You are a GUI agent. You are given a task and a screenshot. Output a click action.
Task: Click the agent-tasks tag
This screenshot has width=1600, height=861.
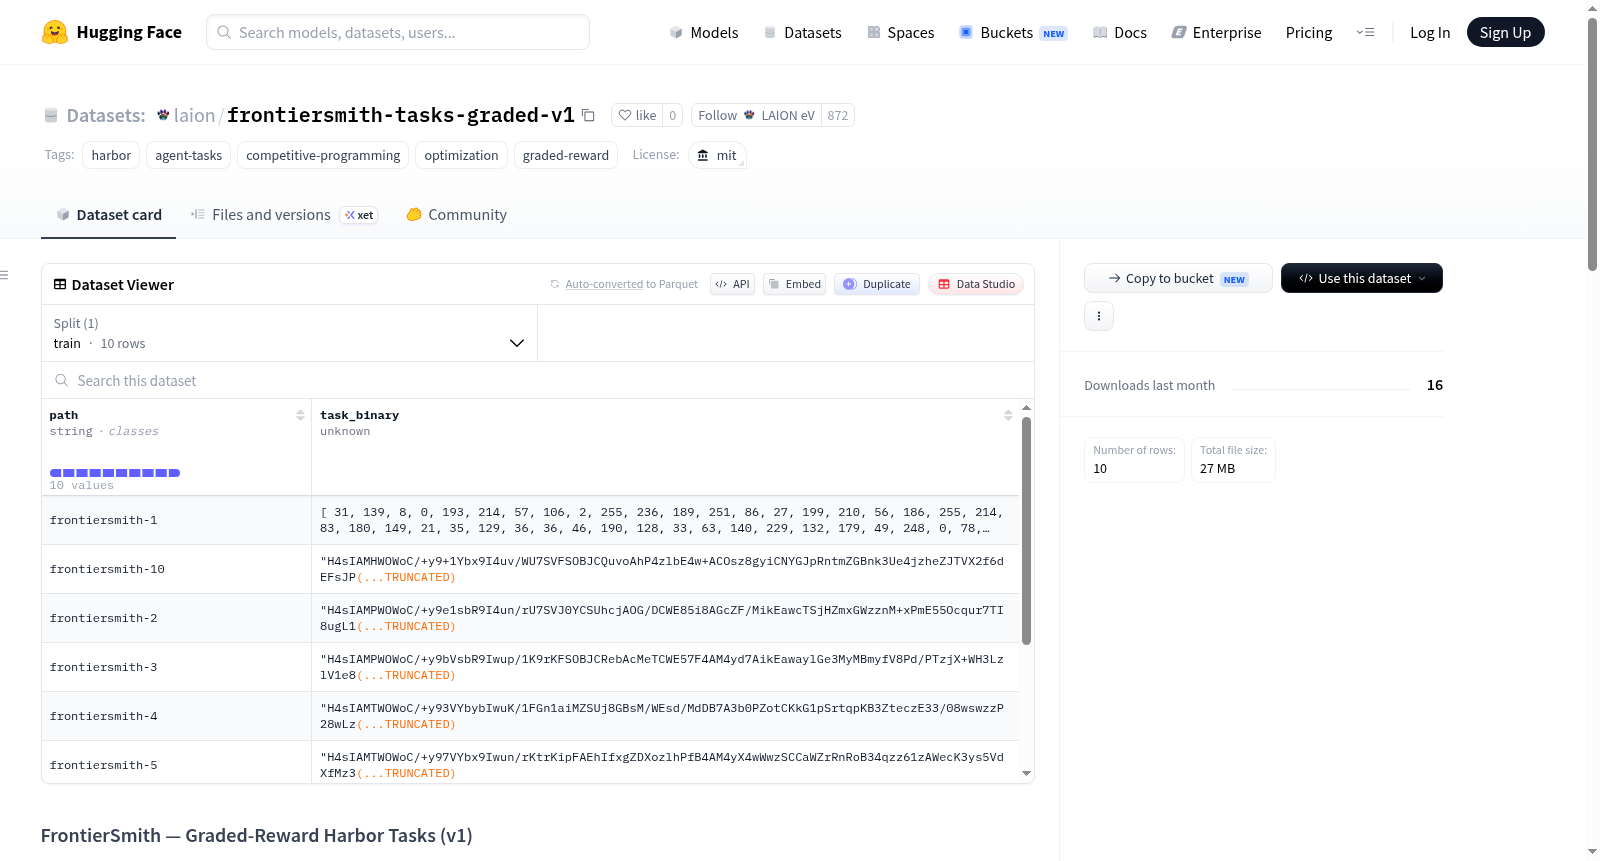tap(189, 155)
